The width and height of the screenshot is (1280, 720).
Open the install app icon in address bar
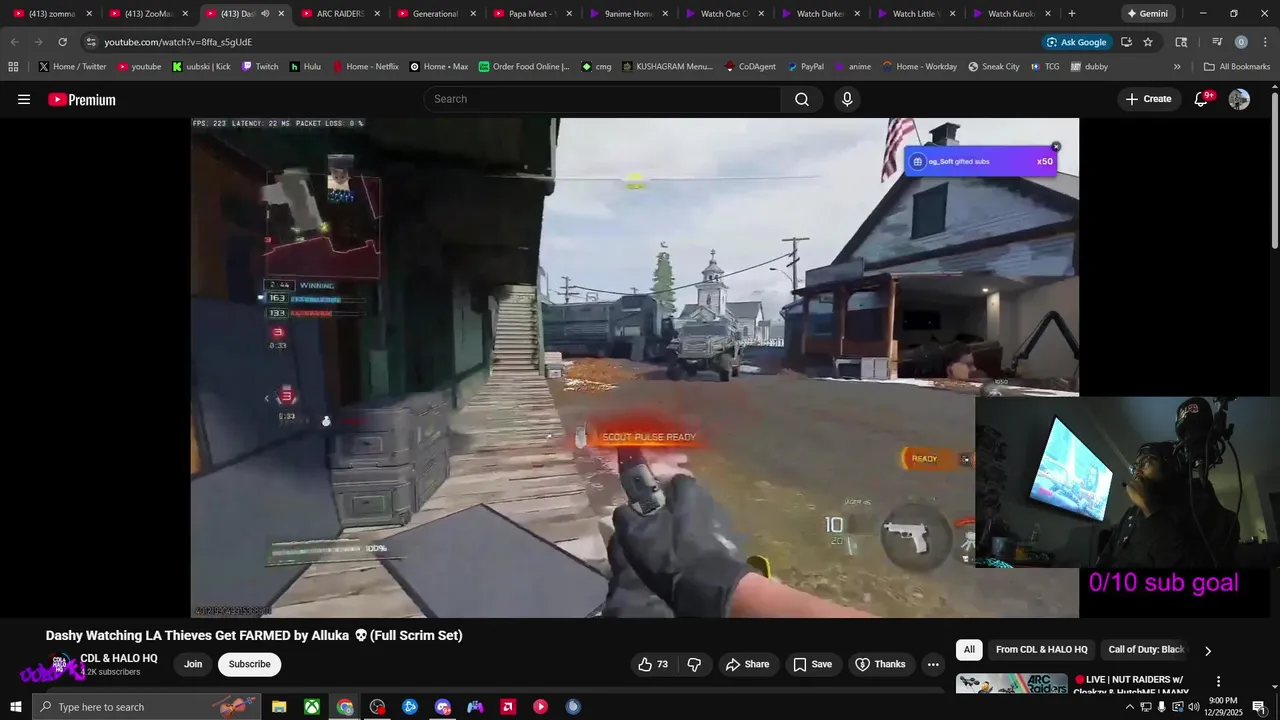1126,42
